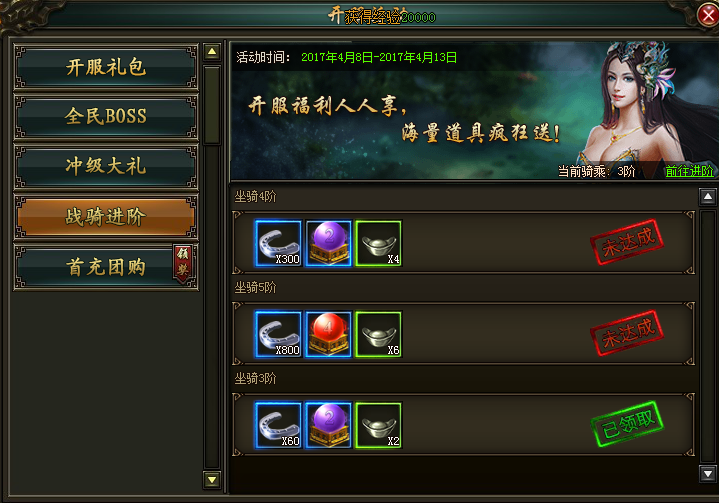This screenshot has width=719, height=503.
Task: Click the red orb reward in 坐骑5阶
Action: coord(328,334)
